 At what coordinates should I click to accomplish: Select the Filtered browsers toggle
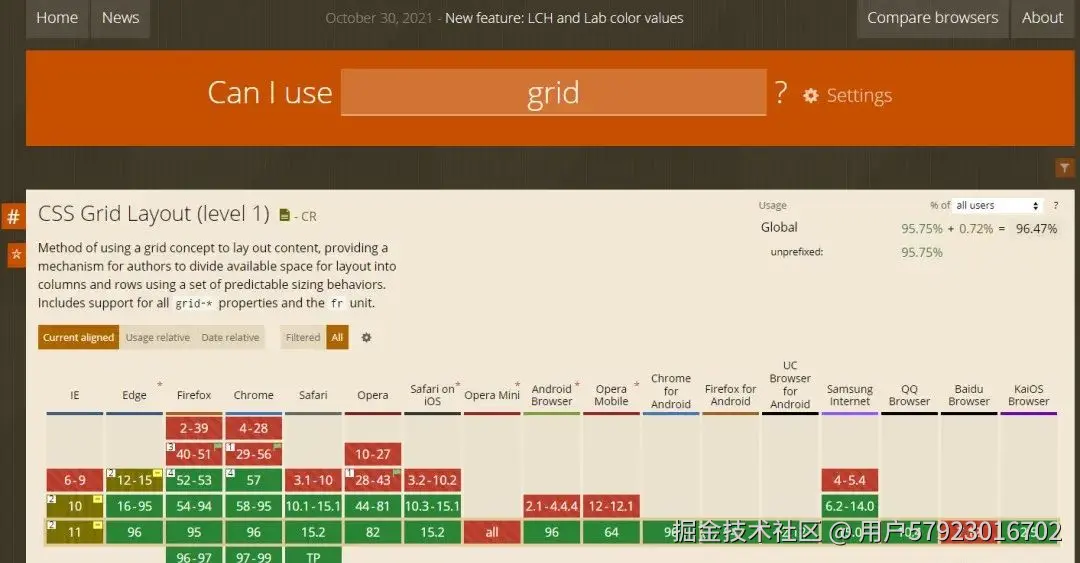303,337
